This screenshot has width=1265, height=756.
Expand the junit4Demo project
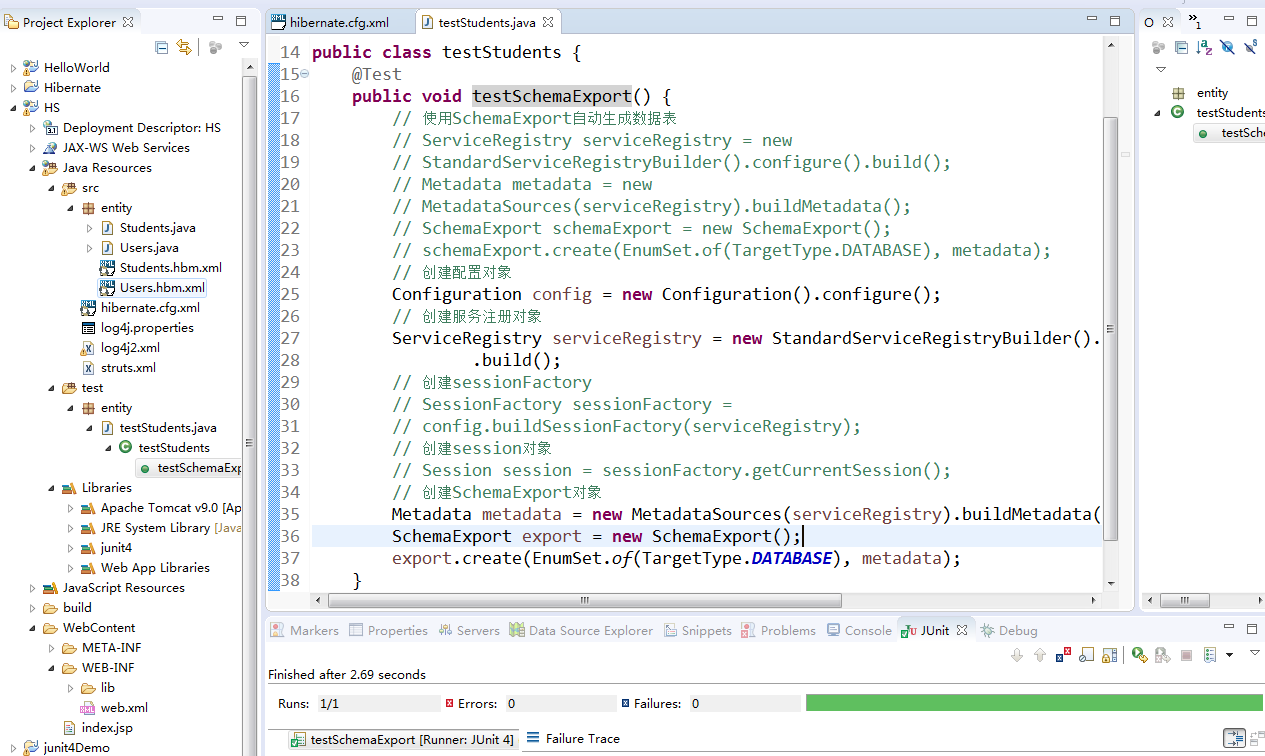pyautogui.click(x=14, y=748)
